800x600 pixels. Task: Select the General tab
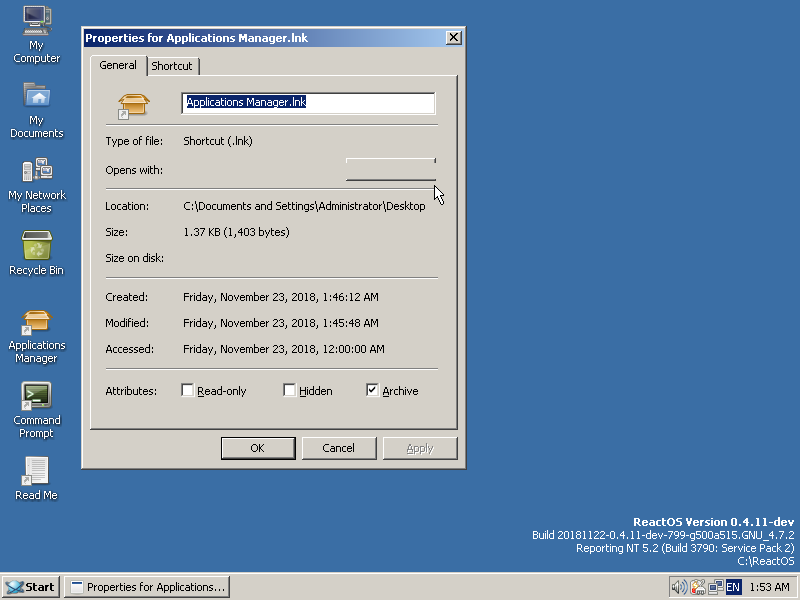click(x=118, y=65)
